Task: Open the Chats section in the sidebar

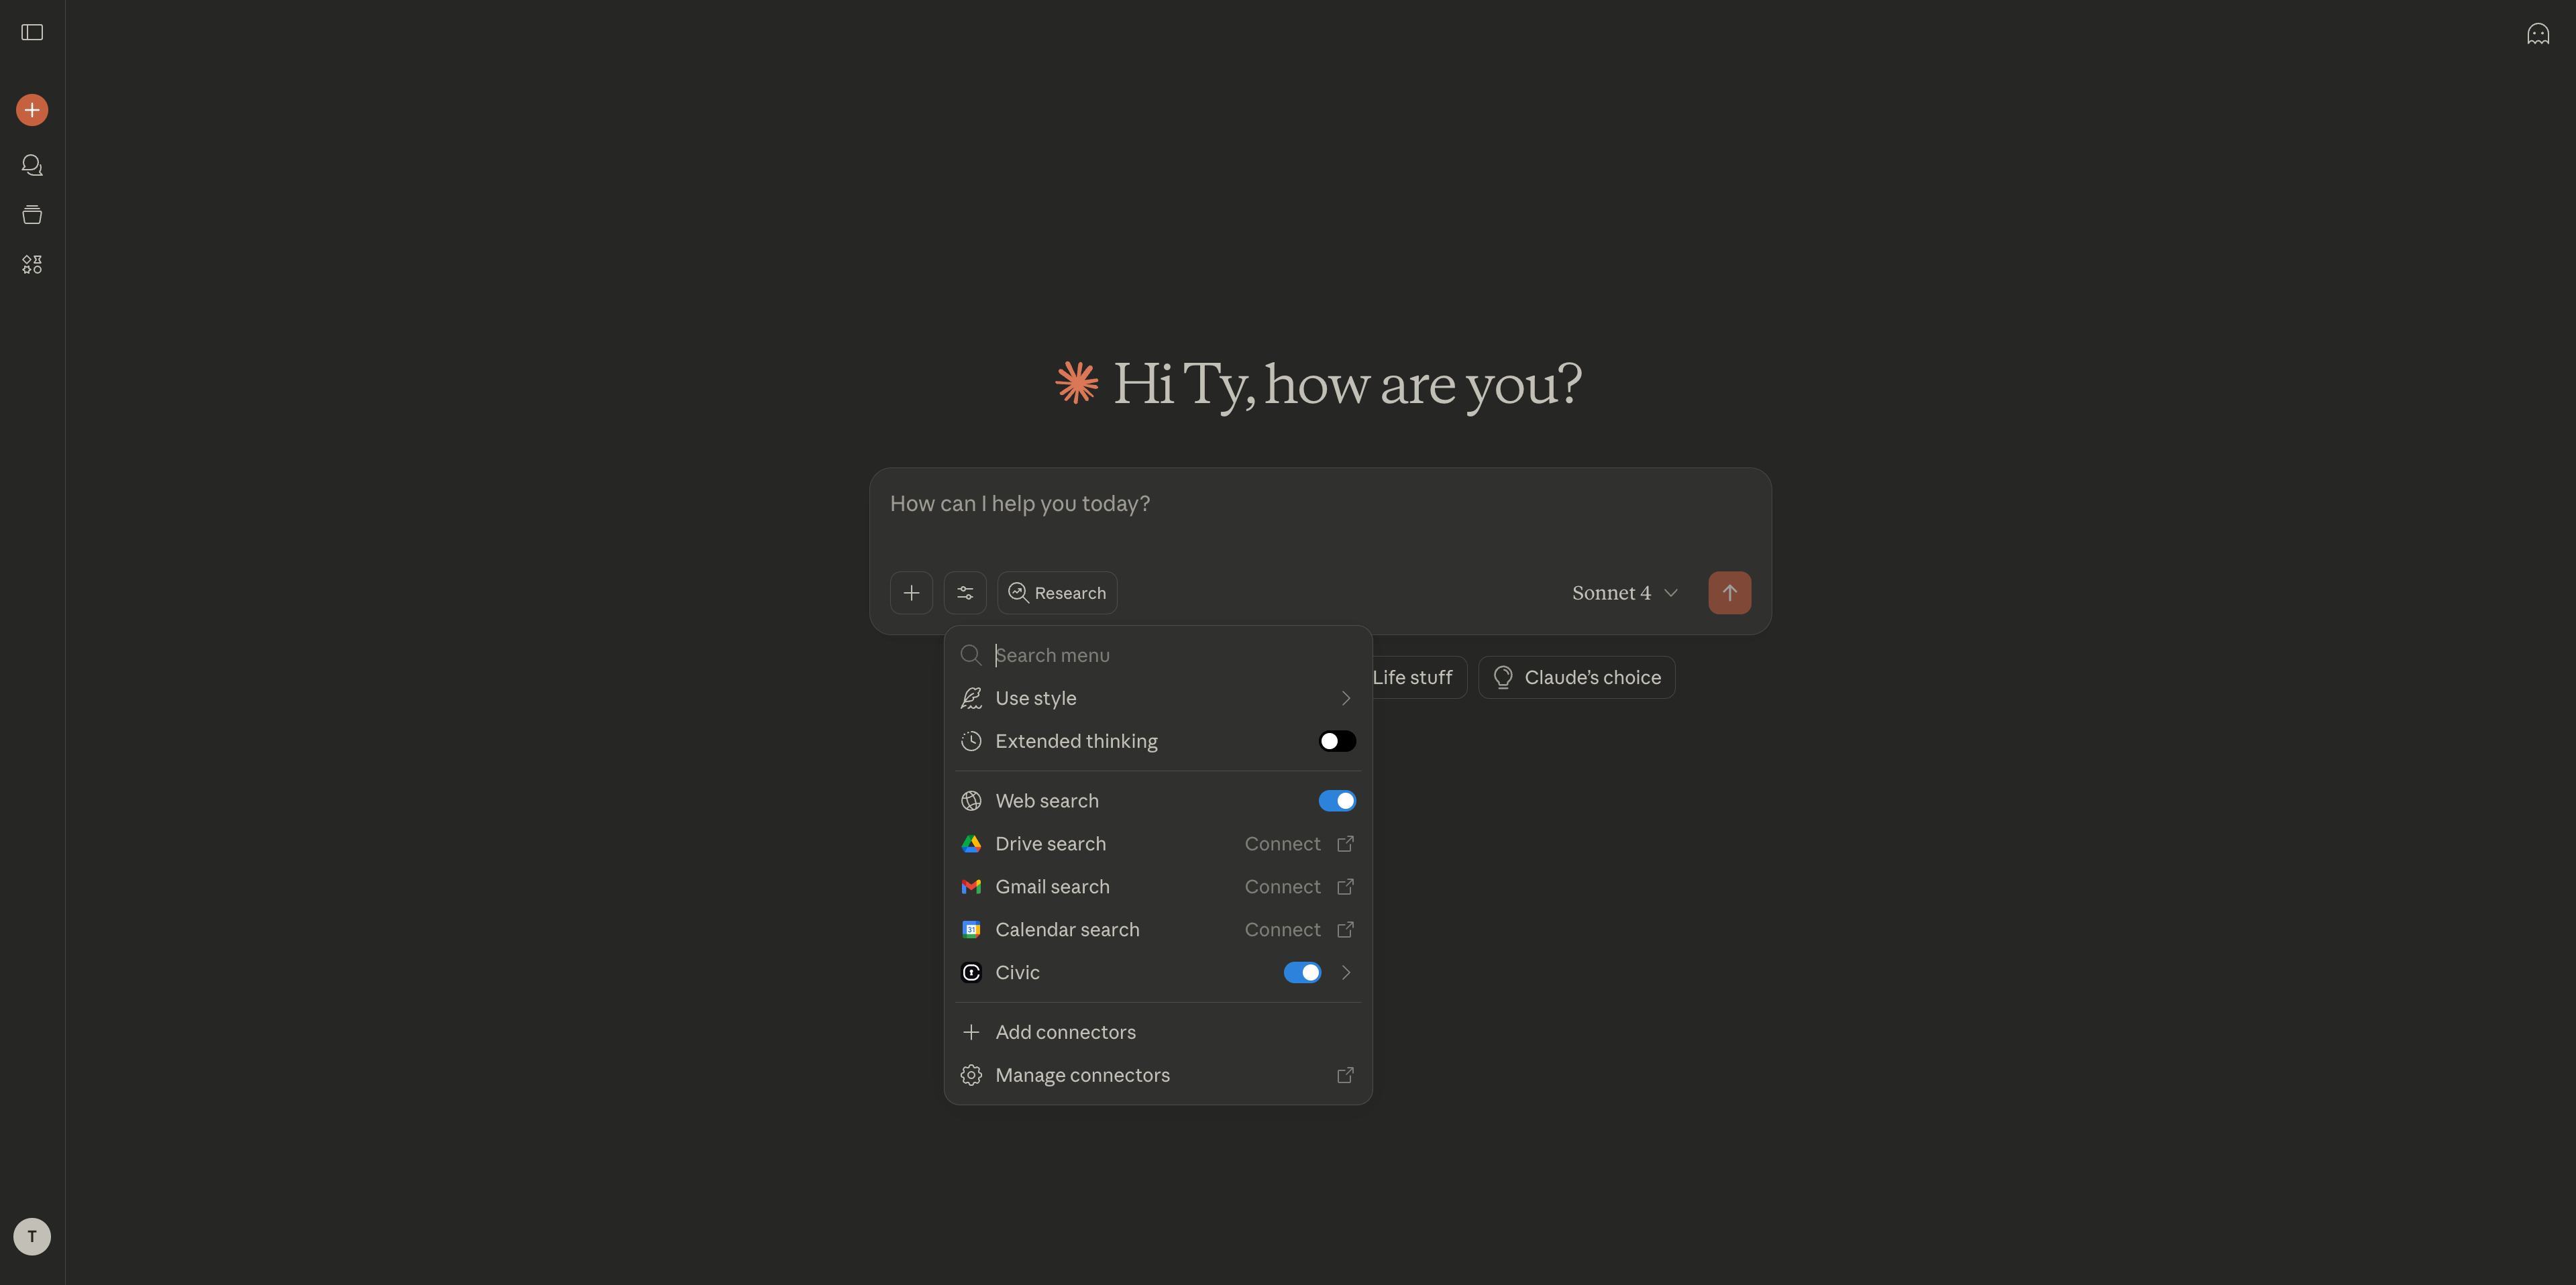Action: 31,165
